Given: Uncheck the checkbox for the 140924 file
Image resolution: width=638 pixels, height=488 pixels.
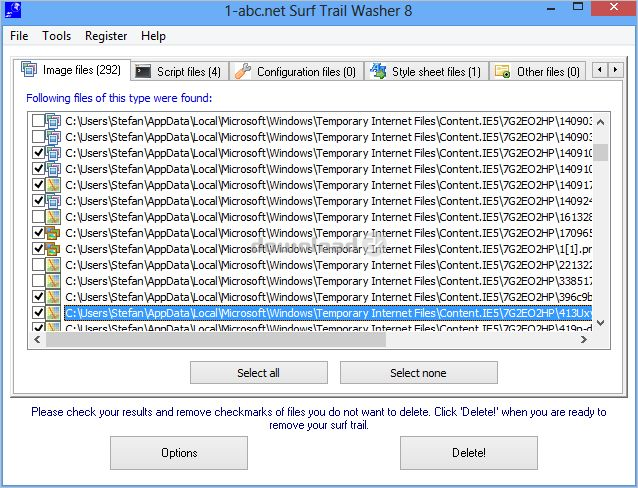Looking at the screenshot, I should [x=38, y=201].
